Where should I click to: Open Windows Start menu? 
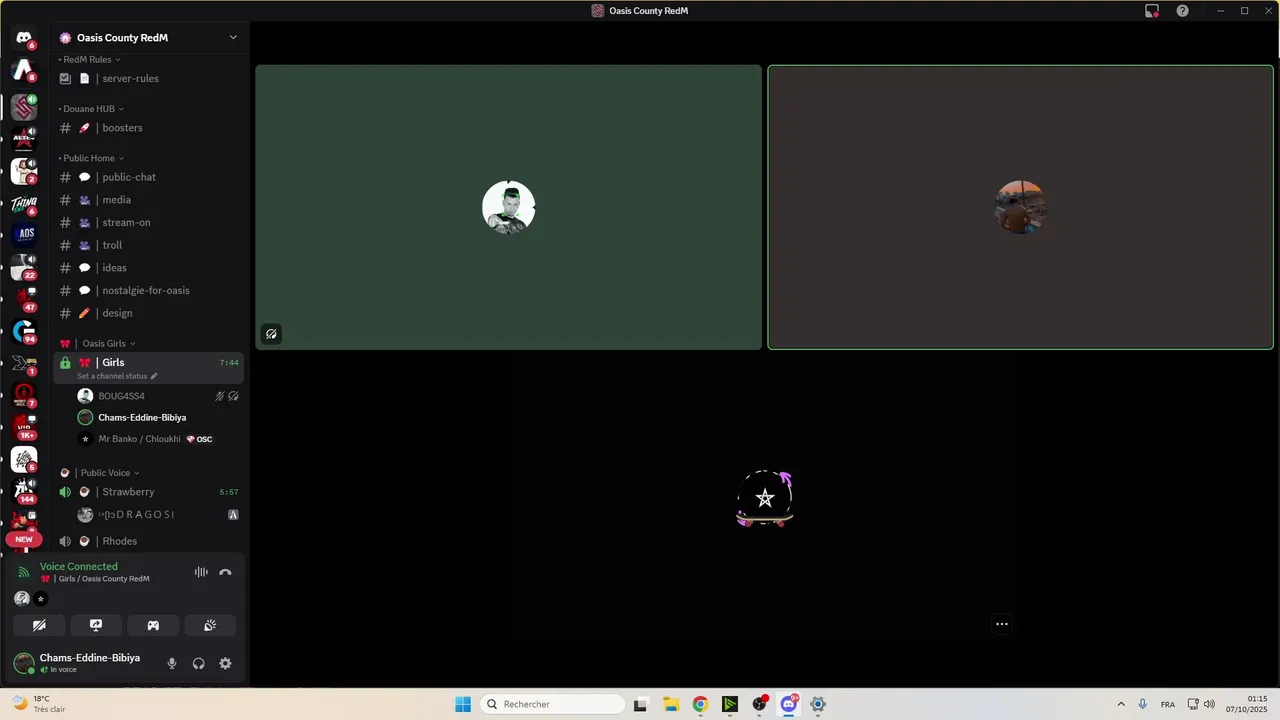463,704
